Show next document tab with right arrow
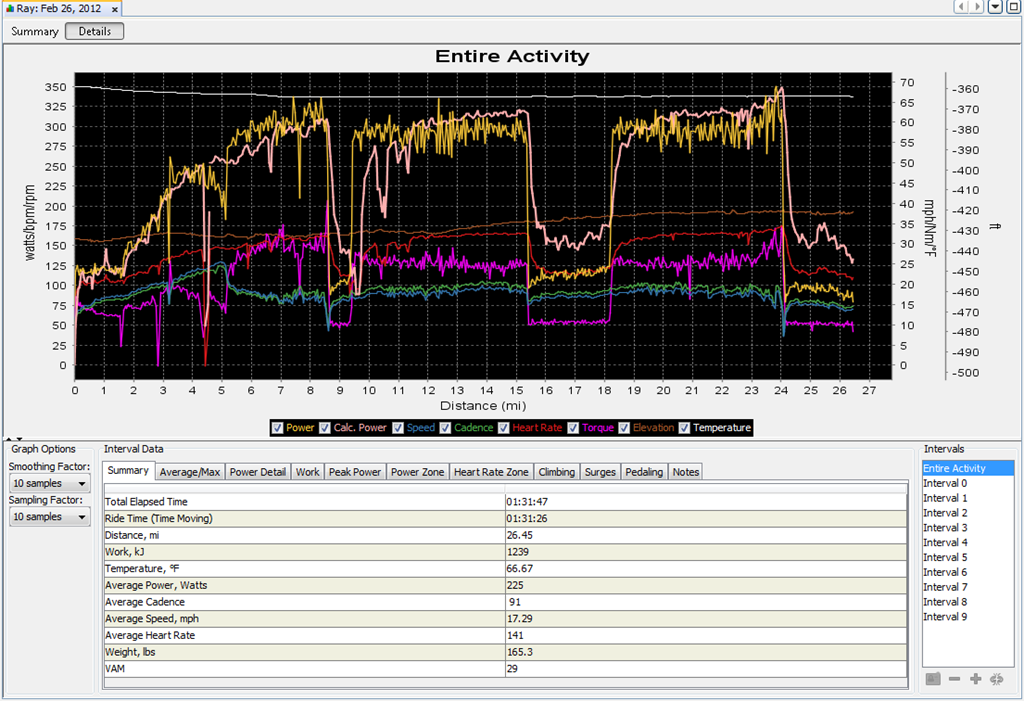Screen dimensions: 1024x701 coord(976,7)
